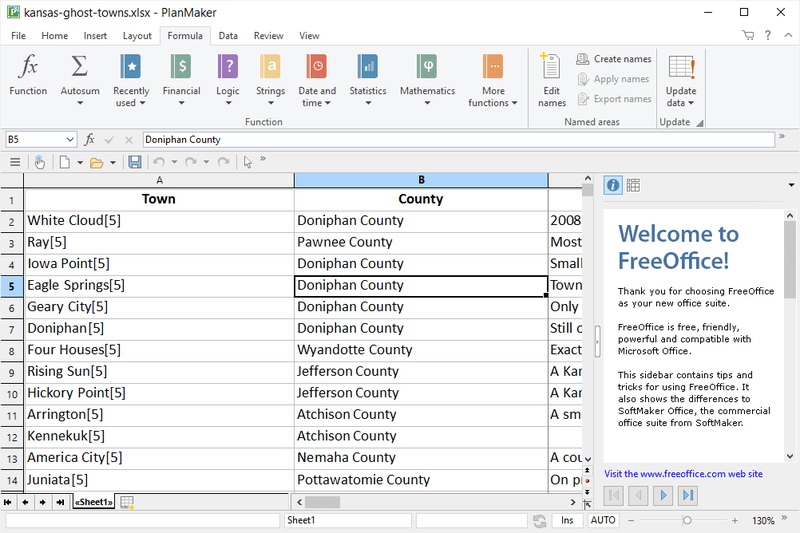Open the Update group dialog launcher
Screen dimensions: 800x533
[700, 123]
